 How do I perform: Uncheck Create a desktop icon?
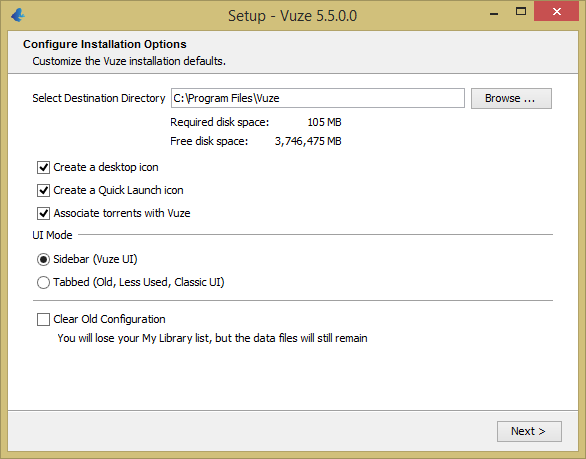pos(43,167)
